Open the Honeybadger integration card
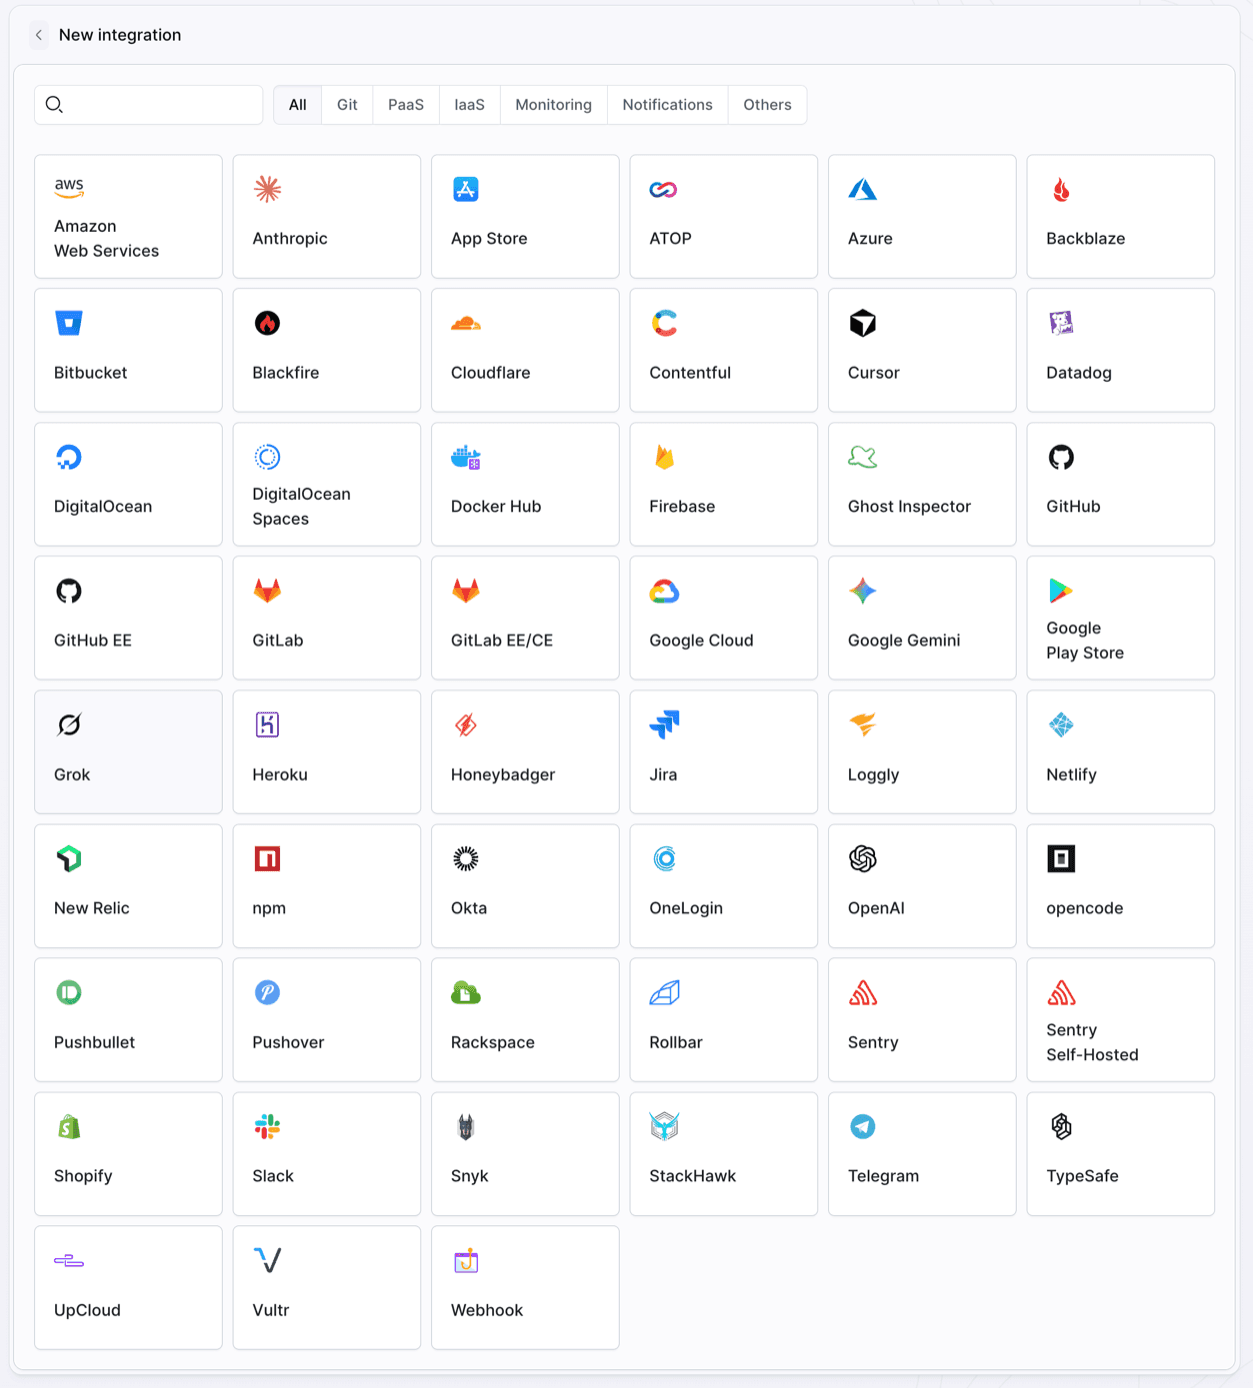The height and width of the screenshot is (1388, 1253). [x=525, y=752]
